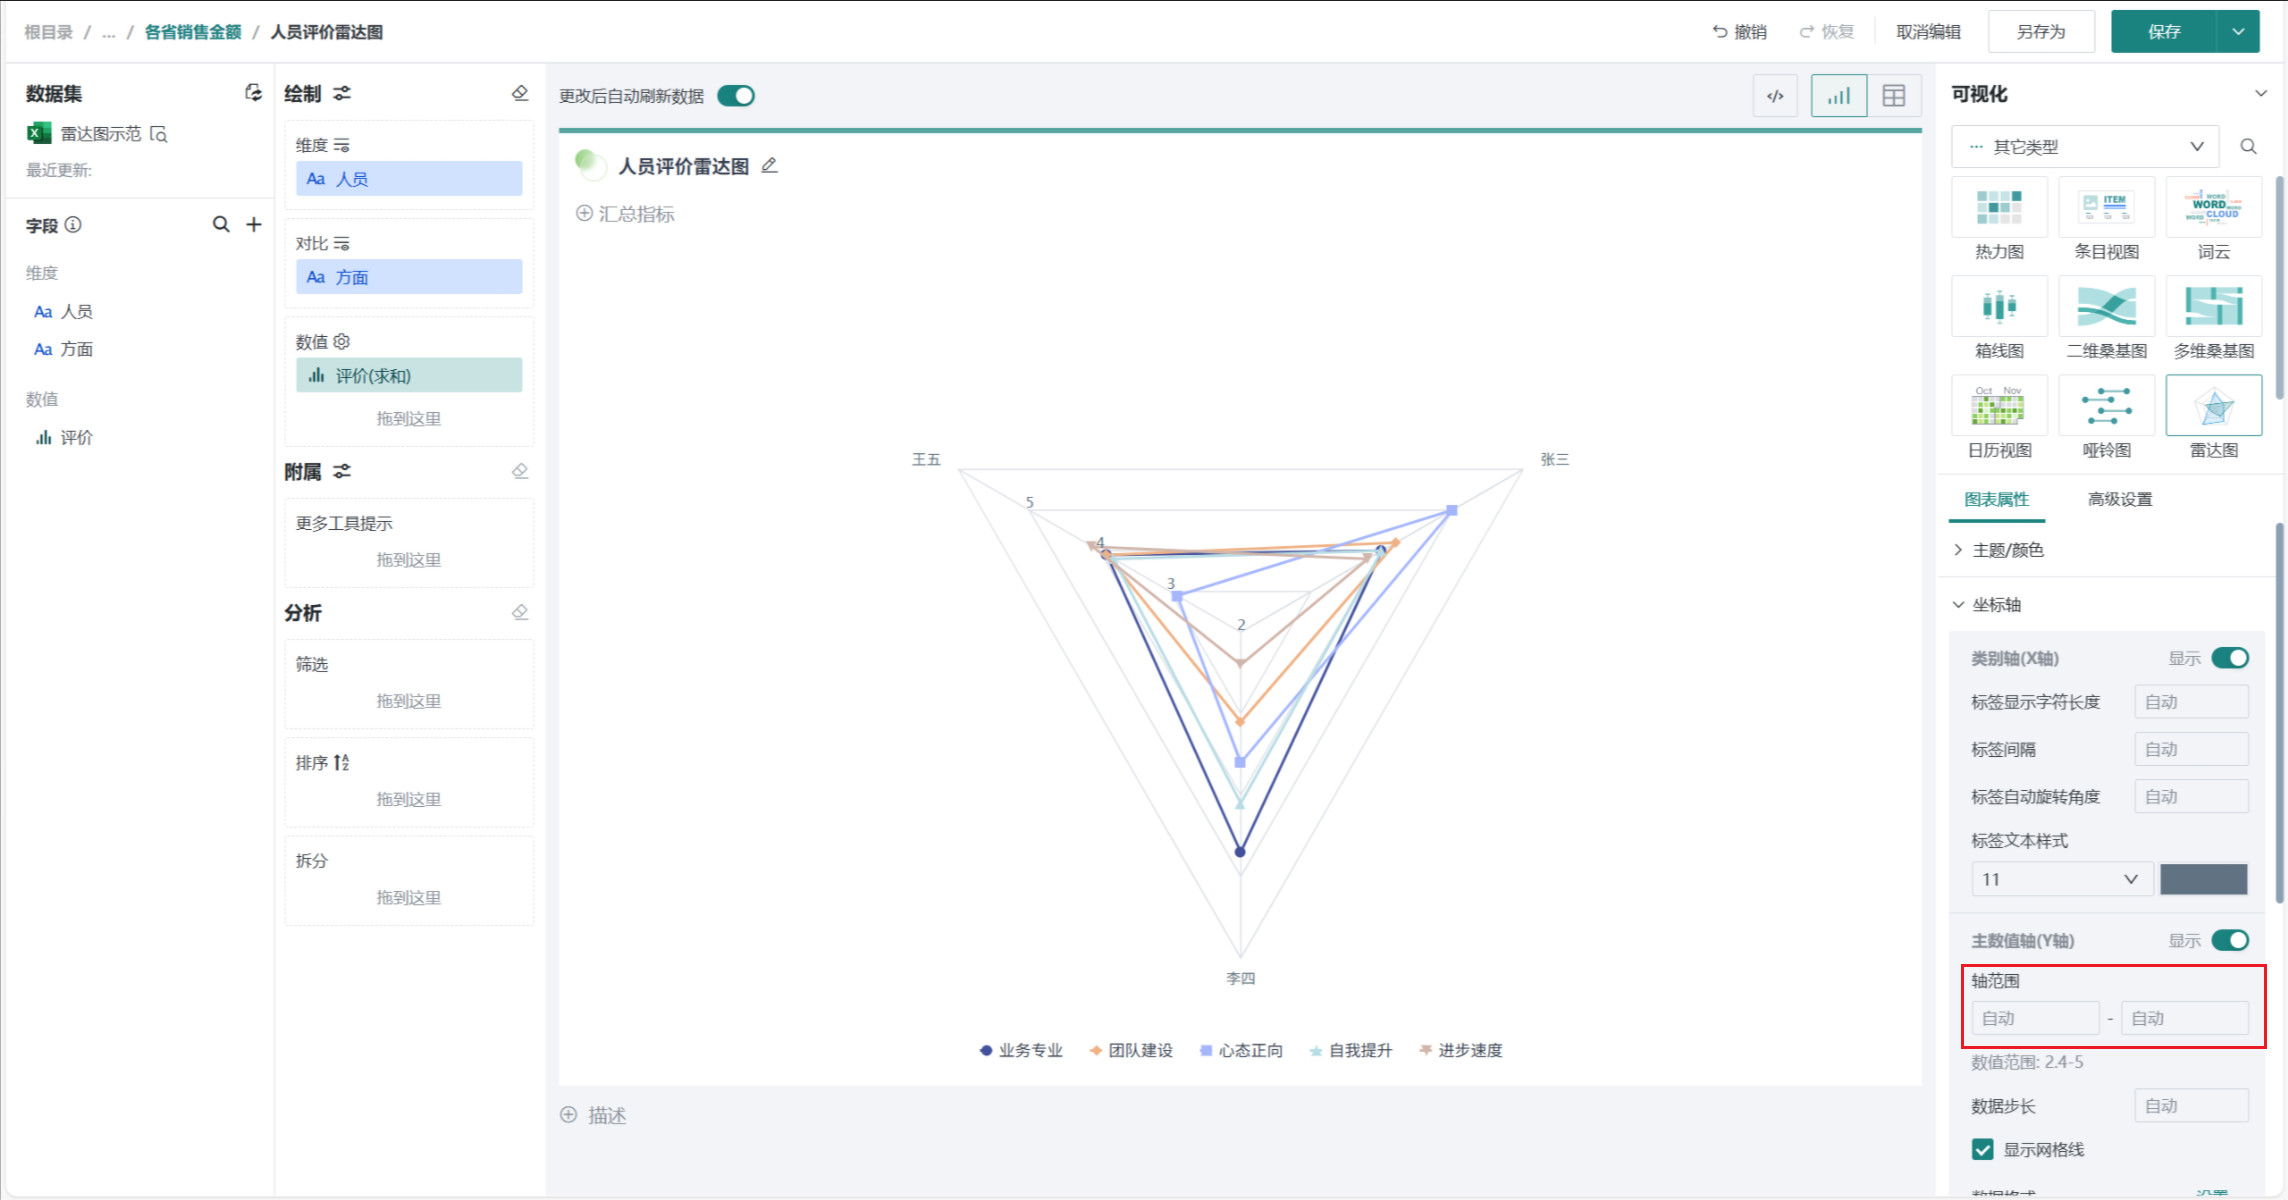Click the label text color swatch
2288x1200 pixels.
pos(2203,879)
